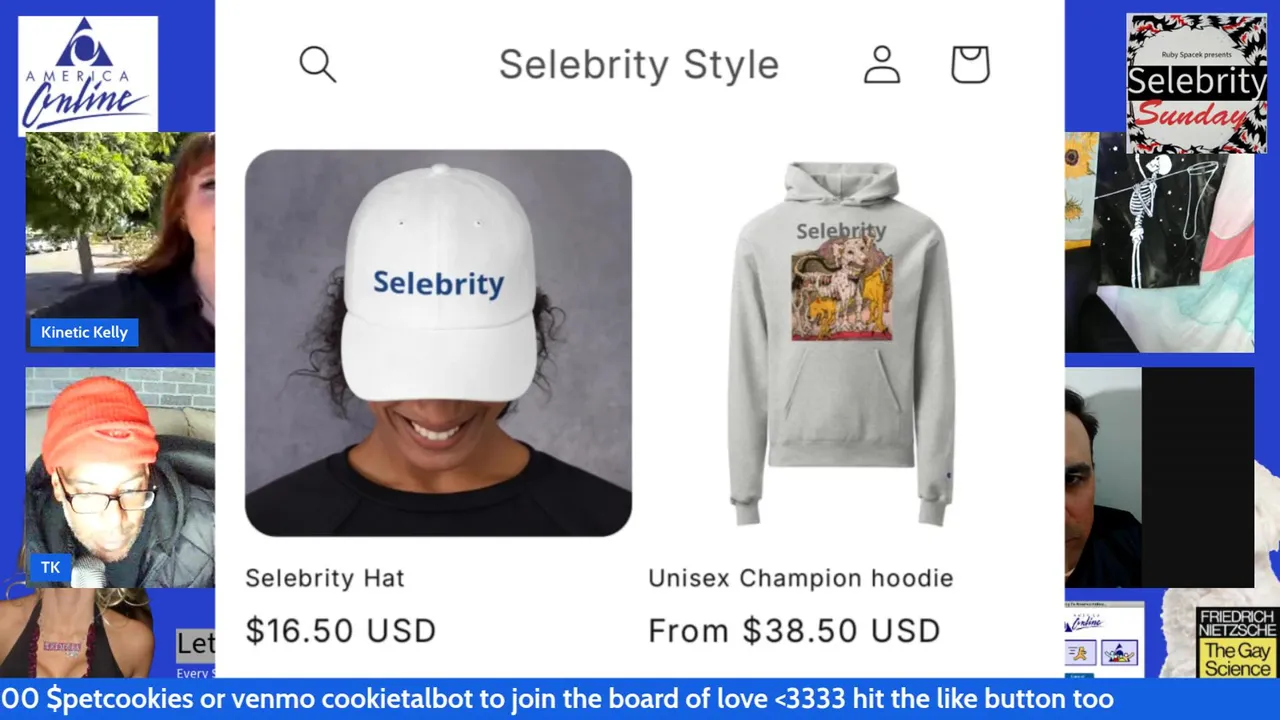Select the skeleton artwork video panel

[x=1159, y=245]
